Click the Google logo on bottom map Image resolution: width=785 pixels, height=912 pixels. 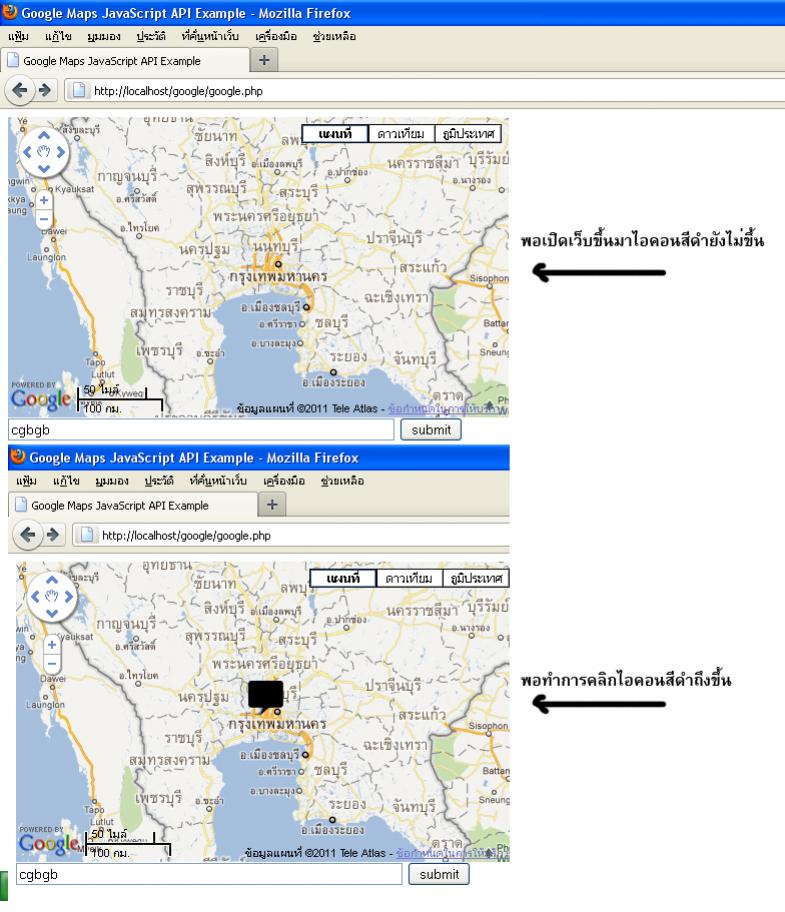click(x=49, y=843)
